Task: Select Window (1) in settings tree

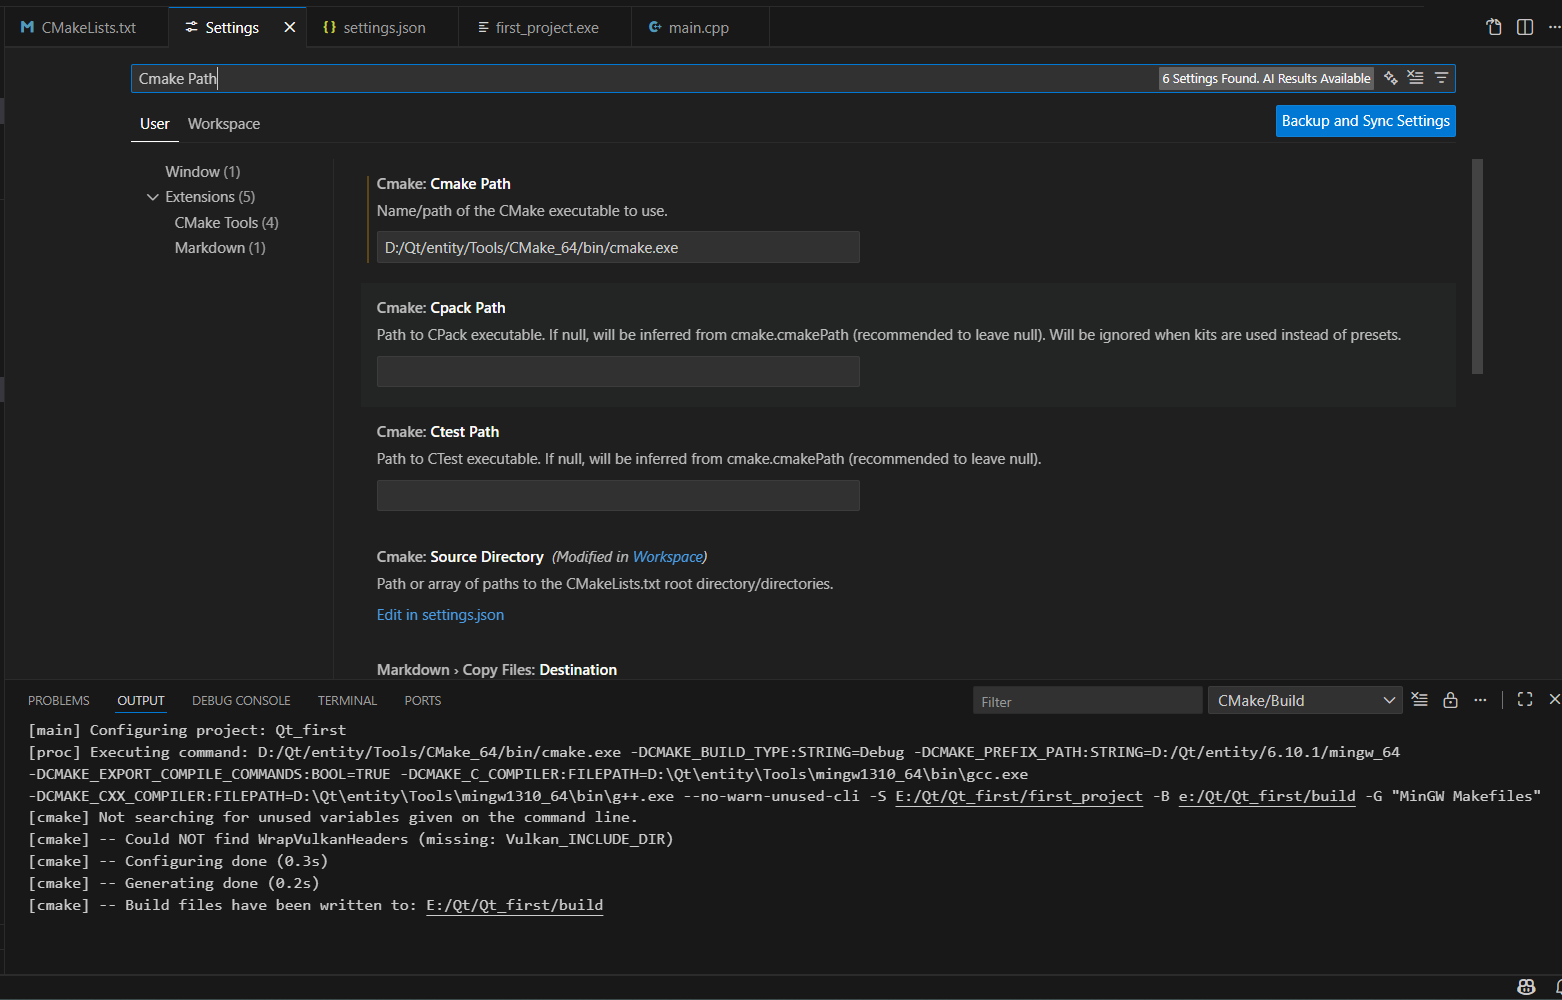Action: pyautogui.click(x=203, y=172)
